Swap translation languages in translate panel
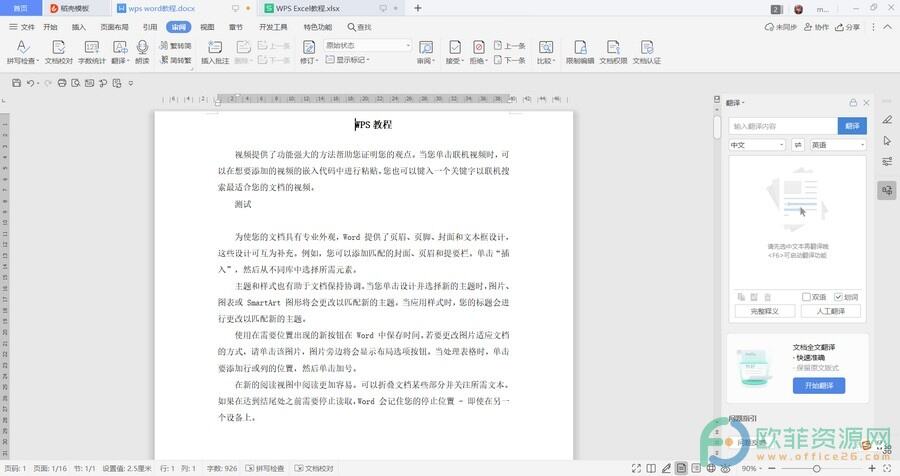 (x=798, y=145)
